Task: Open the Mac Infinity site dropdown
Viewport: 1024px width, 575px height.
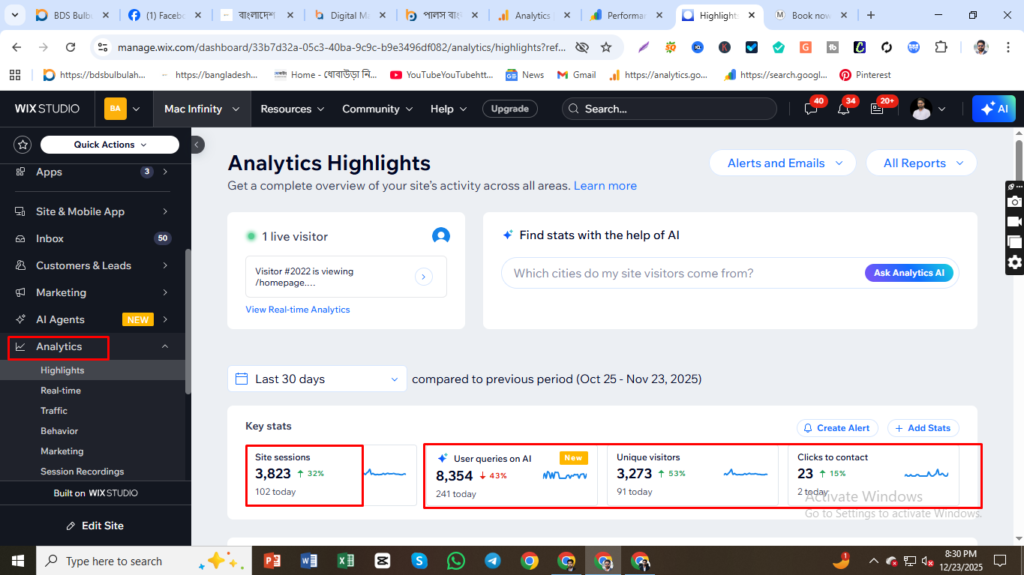Action: [x=202, y=109]
